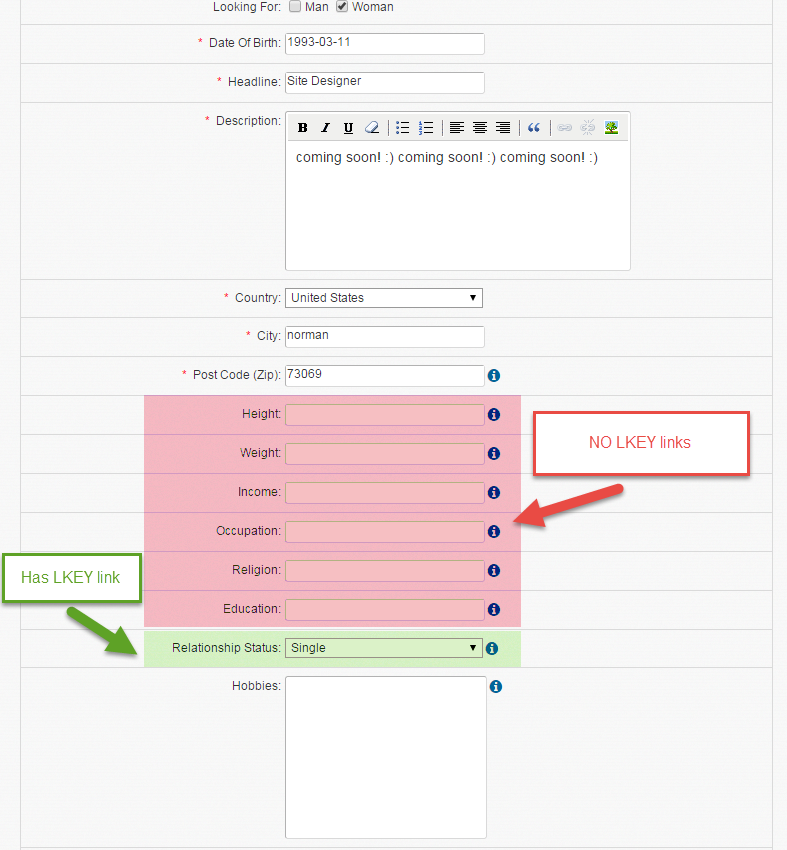Screen dimensions: 787x850
Task: Center-align the description text
Action: tap(480, 128)
